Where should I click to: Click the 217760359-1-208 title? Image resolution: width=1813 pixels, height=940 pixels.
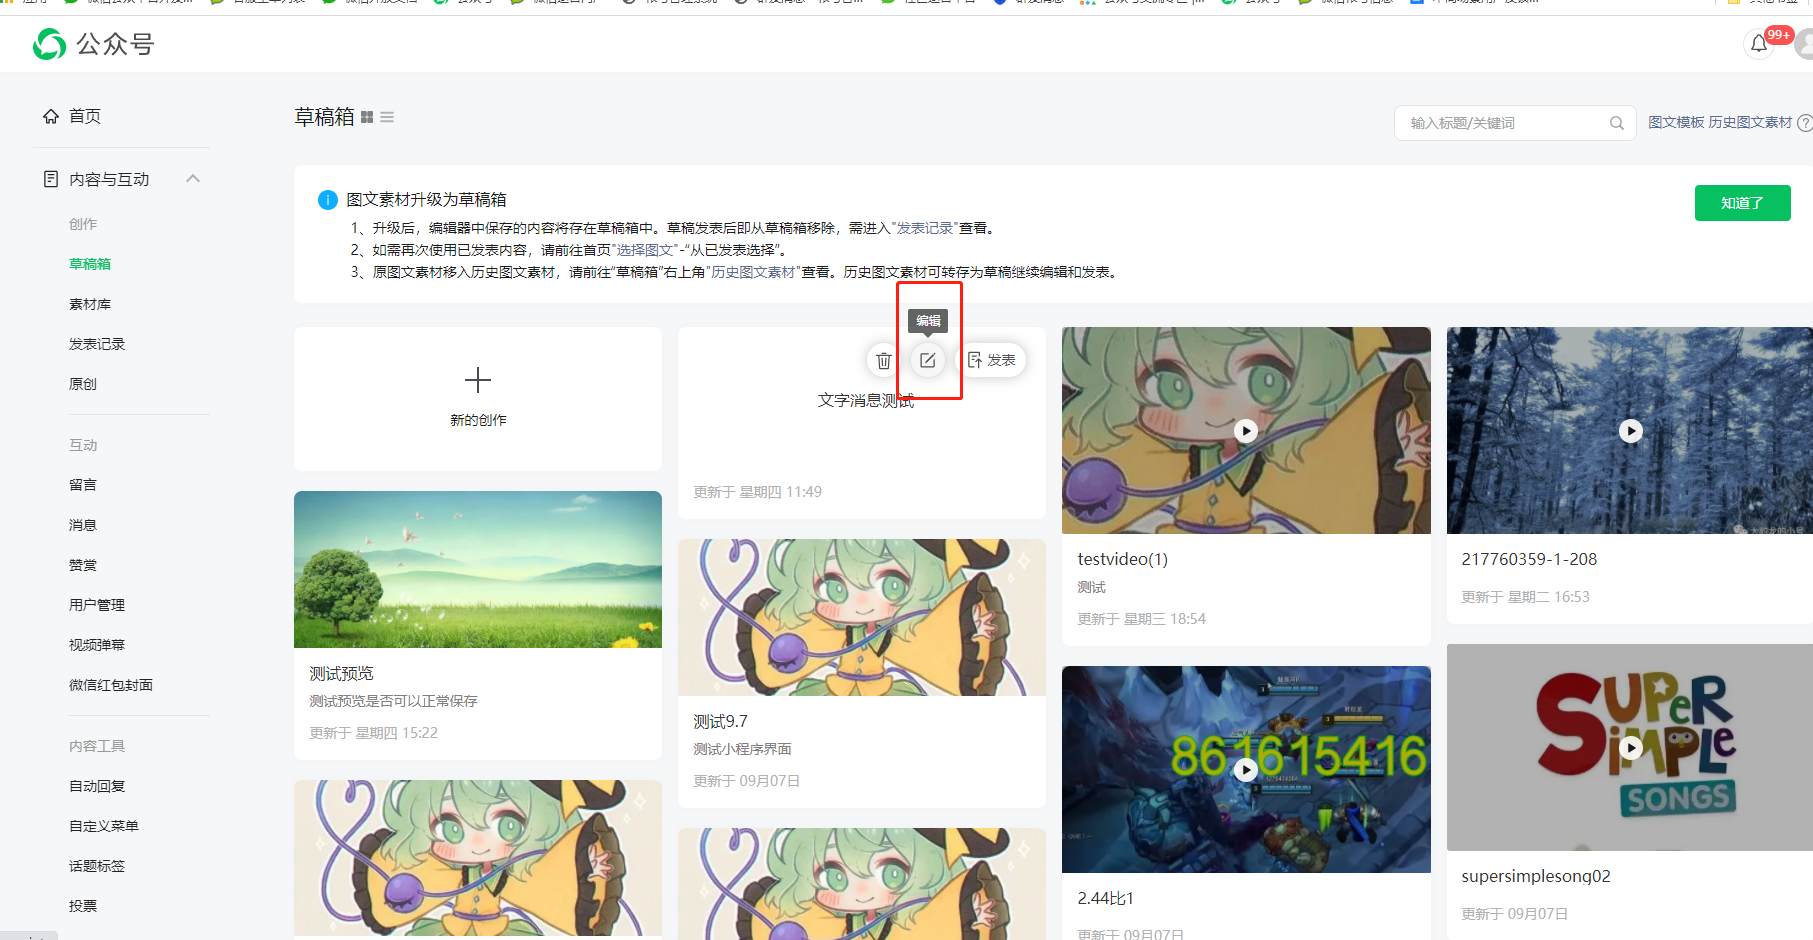pyautogui.click(x=1529, y=560)
